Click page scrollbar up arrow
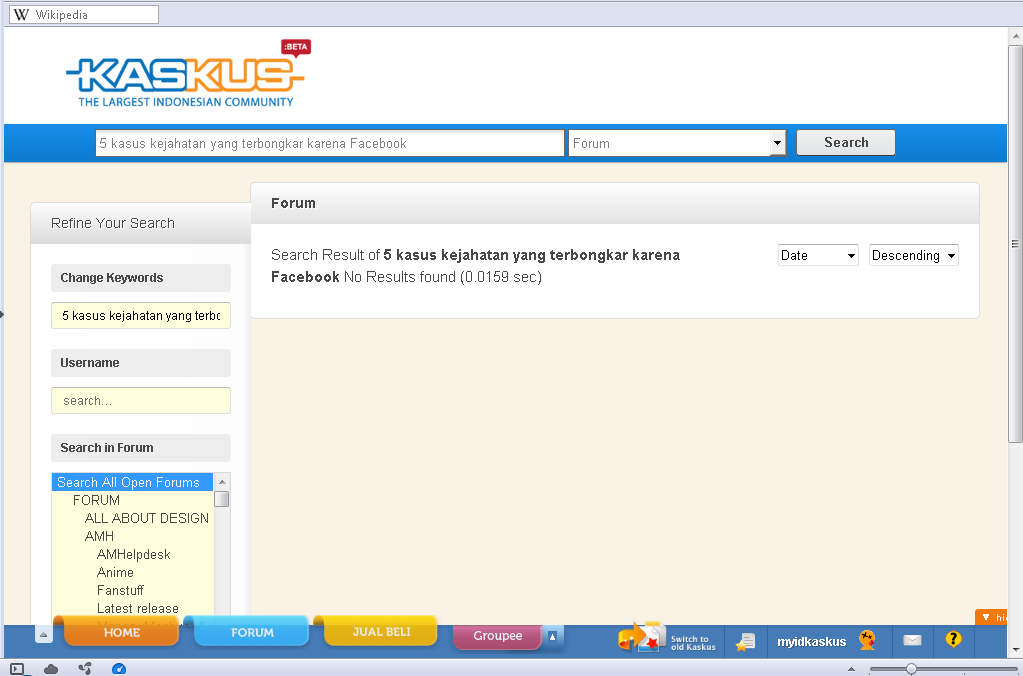This screenshot has width=1023, height=676. (x=1015, y=36)
